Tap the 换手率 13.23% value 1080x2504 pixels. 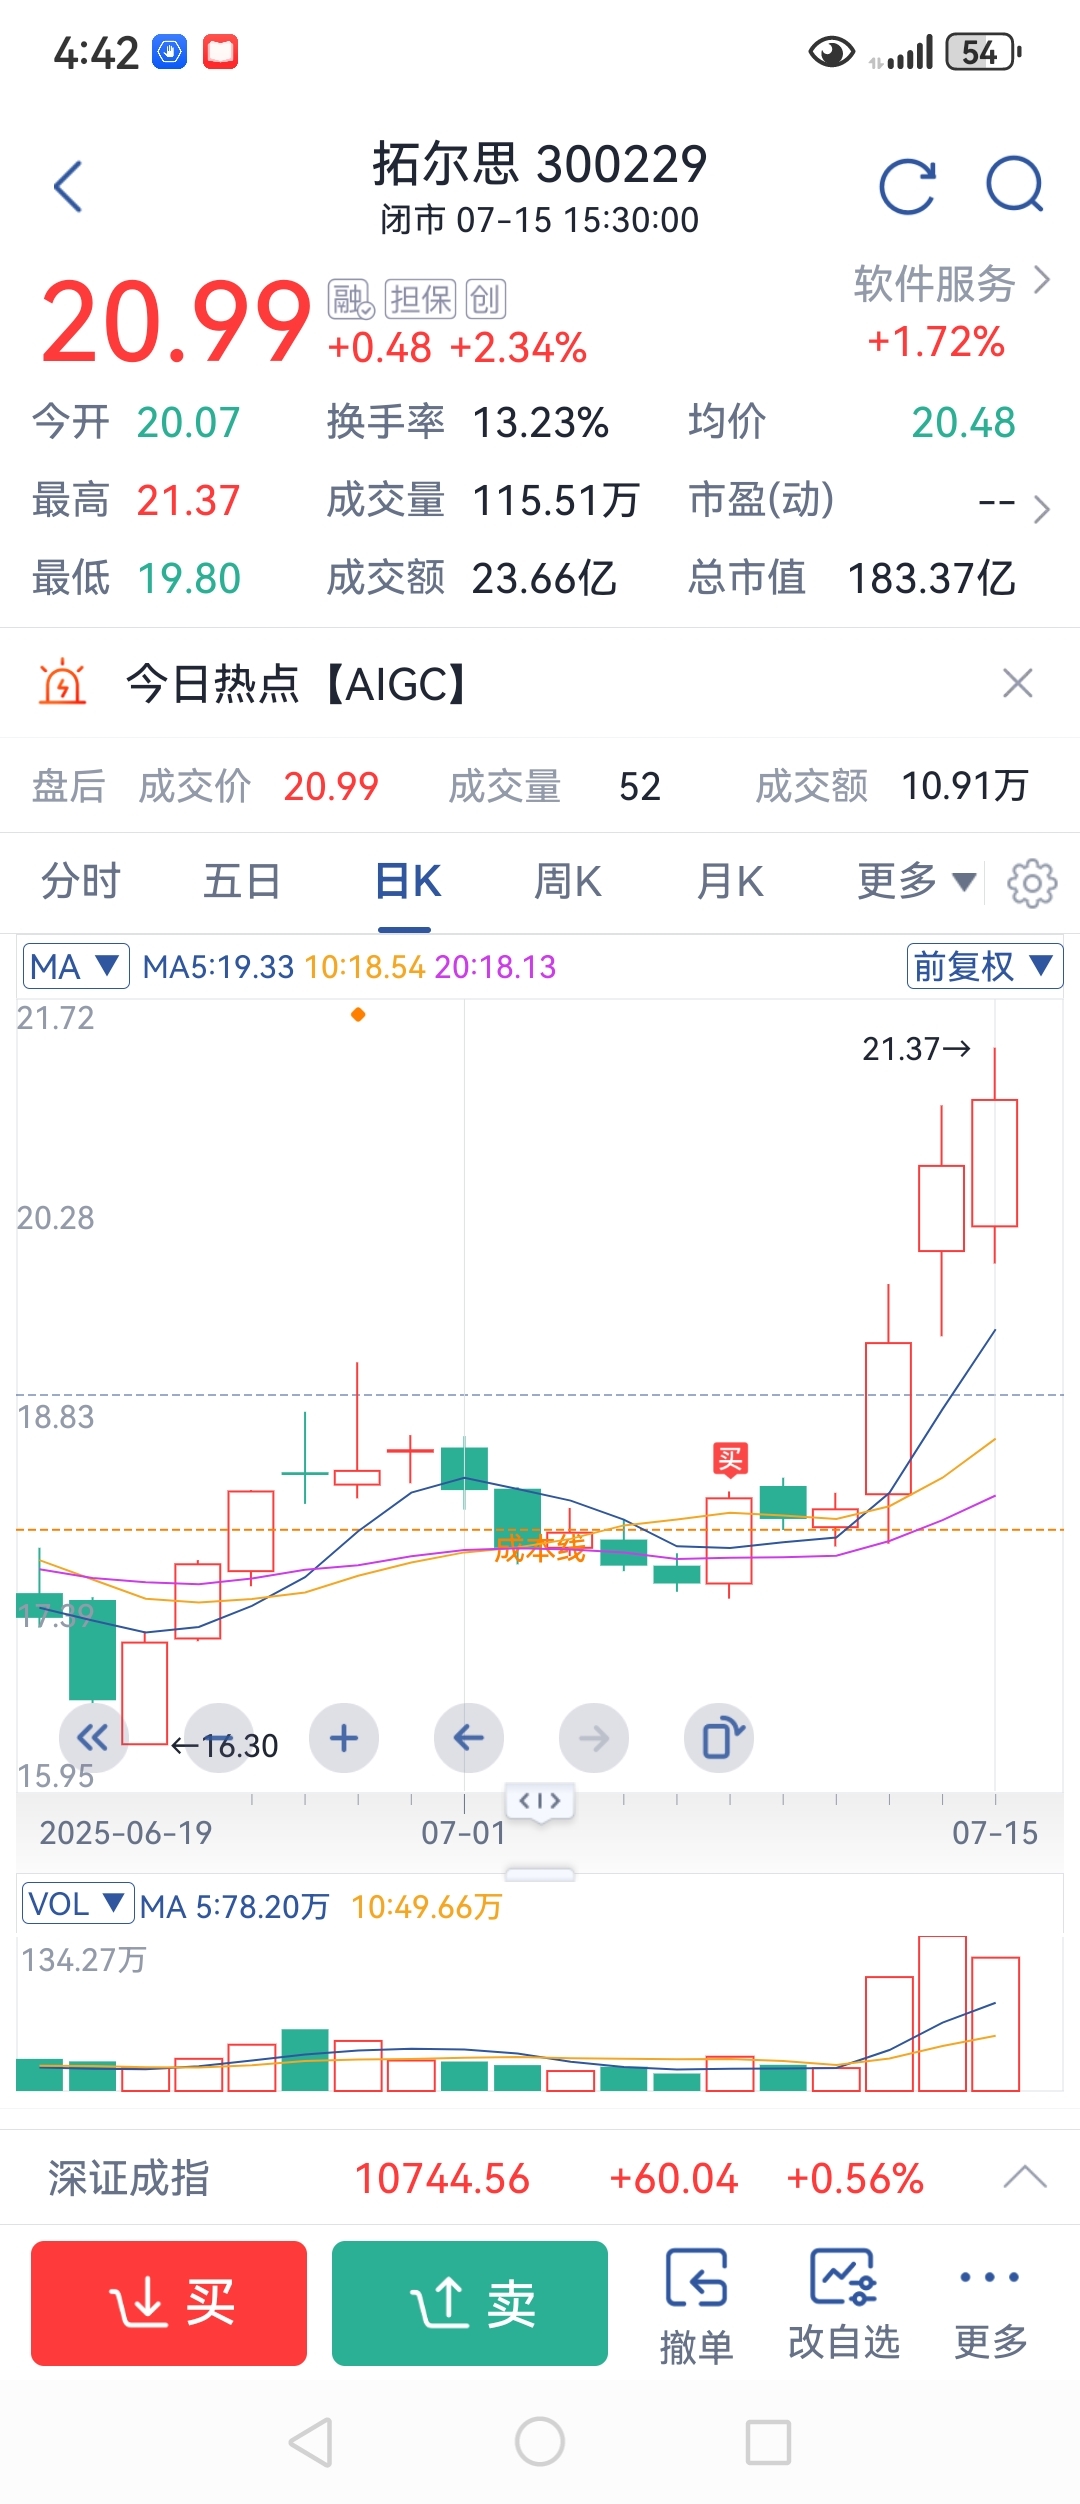pyautogui.click(x=540, y=422)
